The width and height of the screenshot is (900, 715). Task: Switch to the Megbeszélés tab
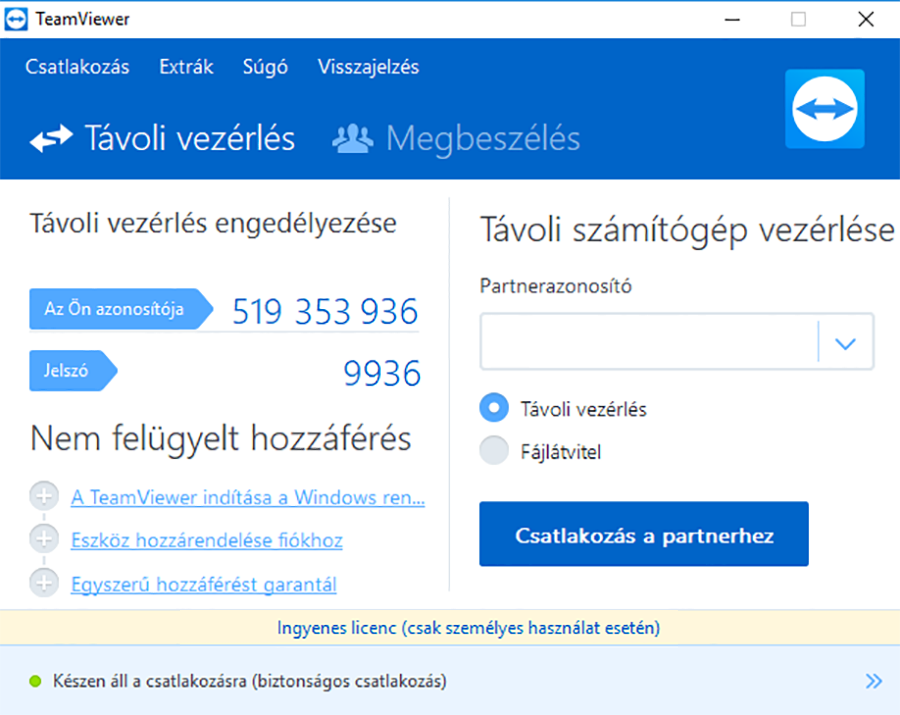457,139
